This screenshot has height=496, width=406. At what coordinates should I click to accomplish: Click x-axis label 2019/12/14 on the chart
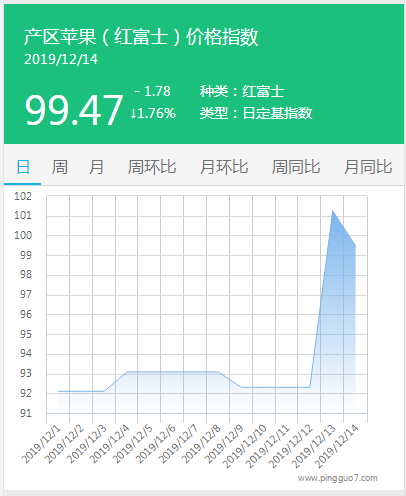point(337,447)
